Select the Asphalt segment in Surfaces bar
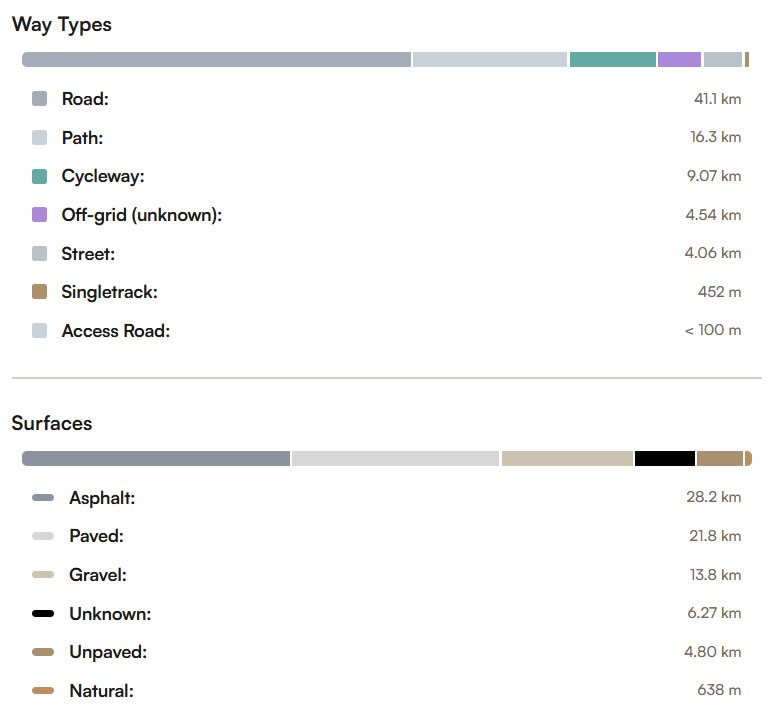 click(x=156, y=458)
